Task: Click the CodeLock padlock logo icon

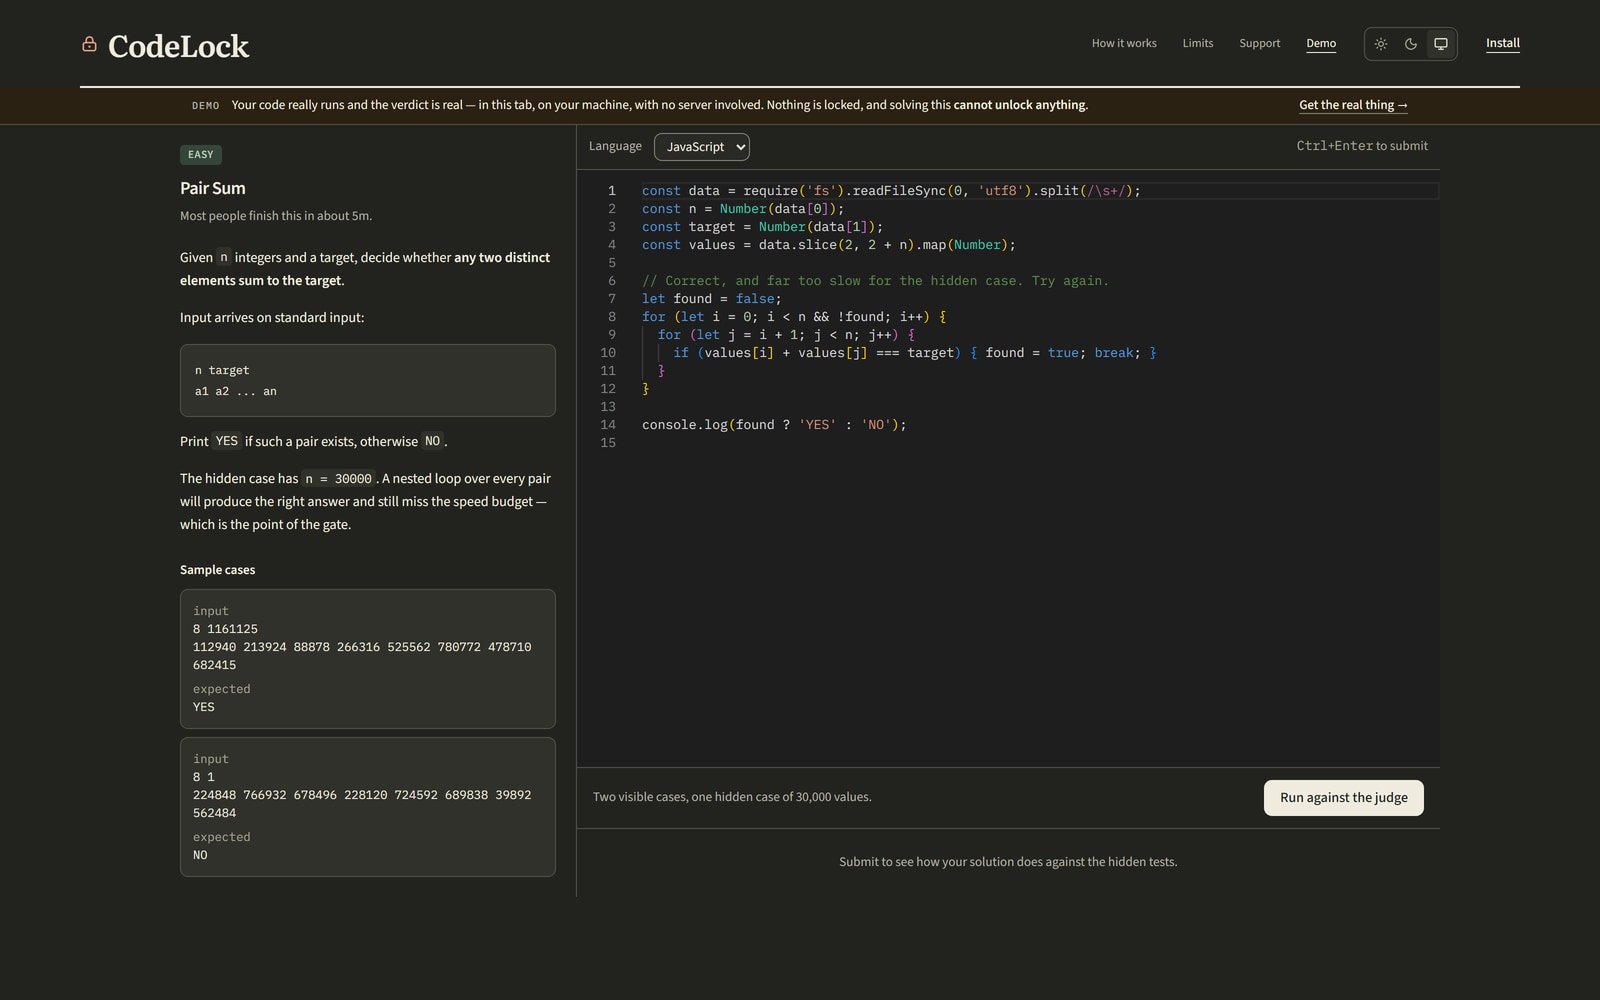Action: tap(89, 44)
